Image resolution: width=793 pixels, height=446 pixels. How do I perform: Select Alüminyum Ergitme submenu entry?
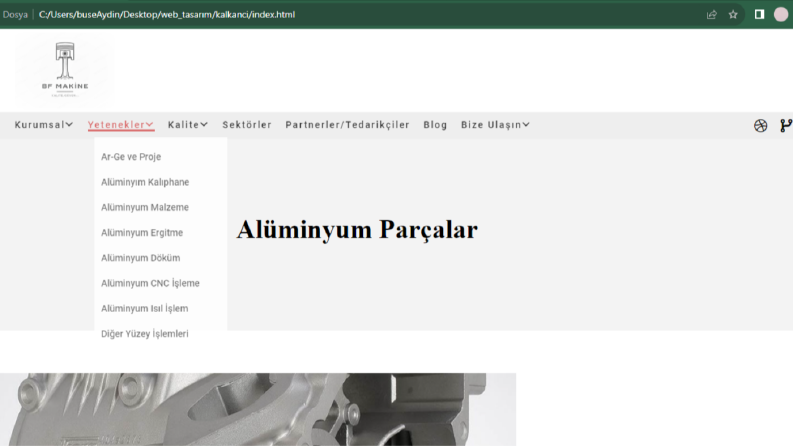coord(142,233)
